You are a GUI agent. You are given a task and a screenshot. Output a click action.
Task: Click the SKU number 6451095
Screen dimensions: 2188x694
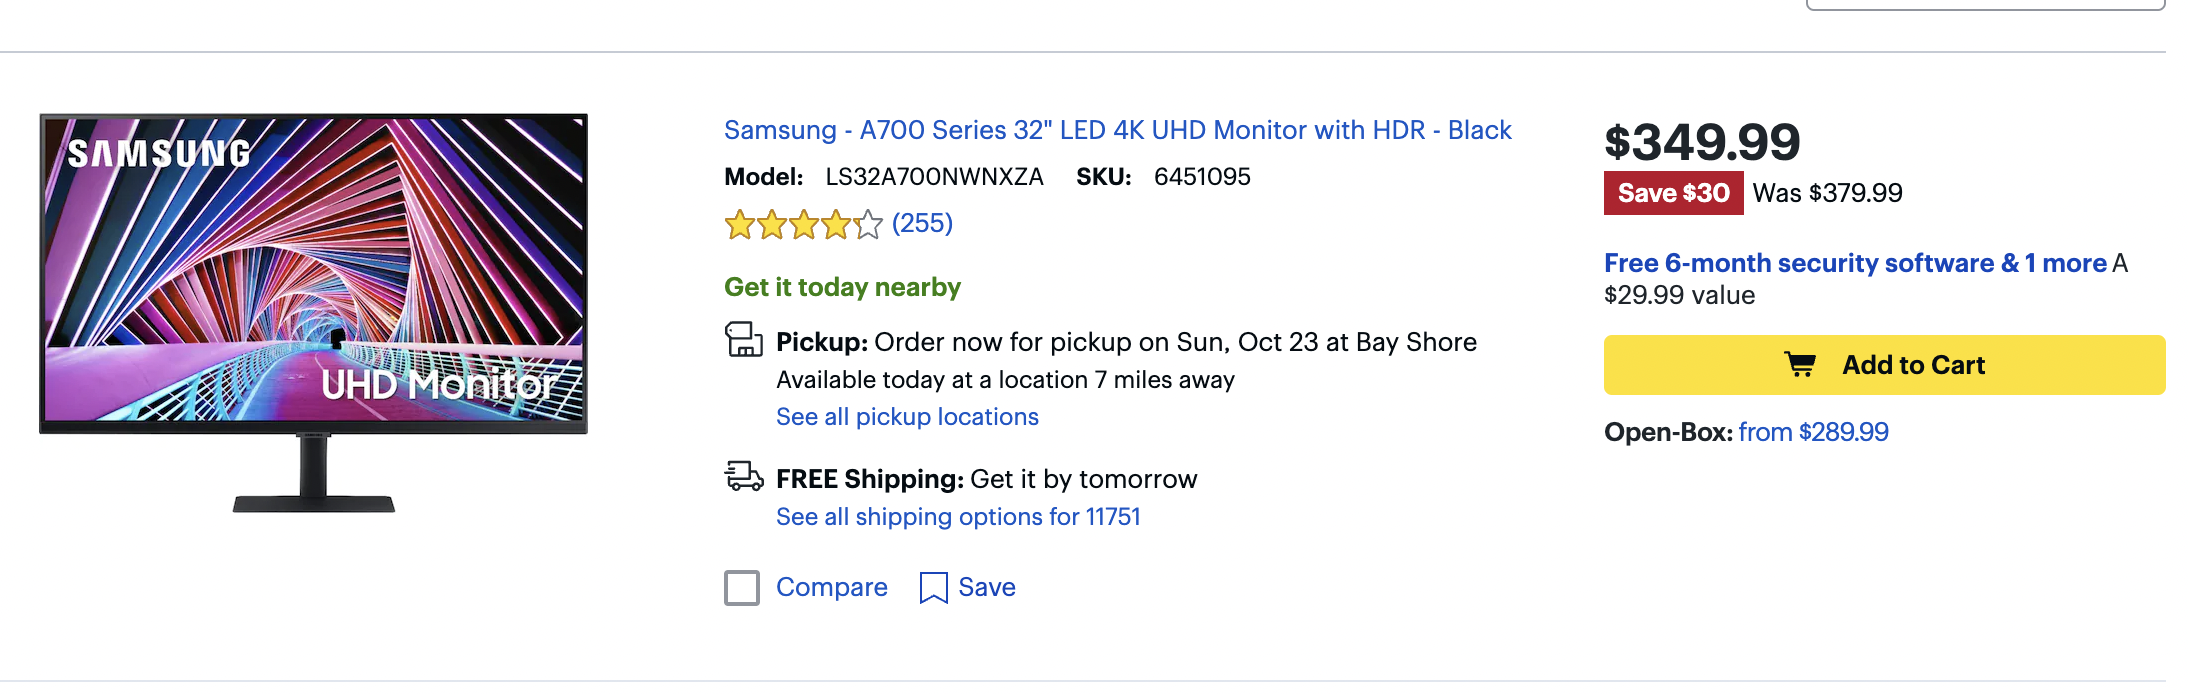[1202, 177]
